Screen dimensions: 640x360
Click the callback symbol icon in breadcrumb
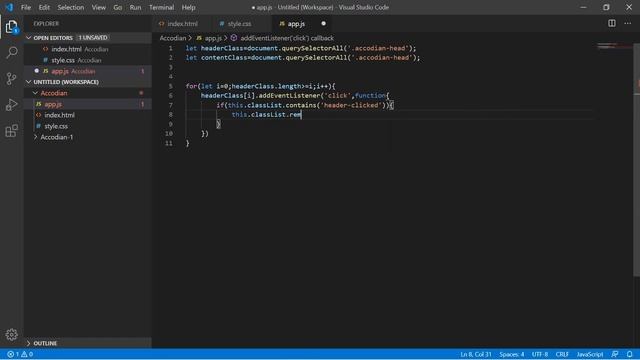pos(234,38)
